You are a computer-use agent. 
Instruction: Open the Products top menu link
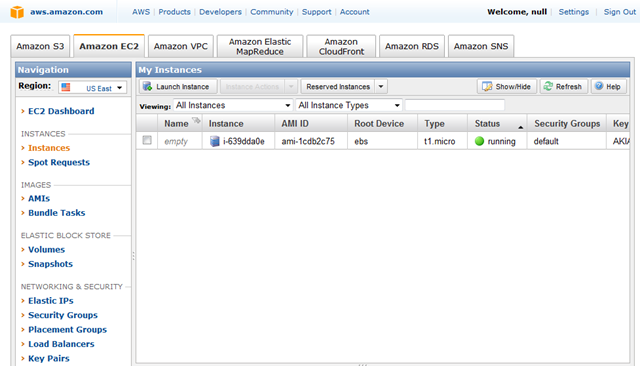(x=174, y=12)
